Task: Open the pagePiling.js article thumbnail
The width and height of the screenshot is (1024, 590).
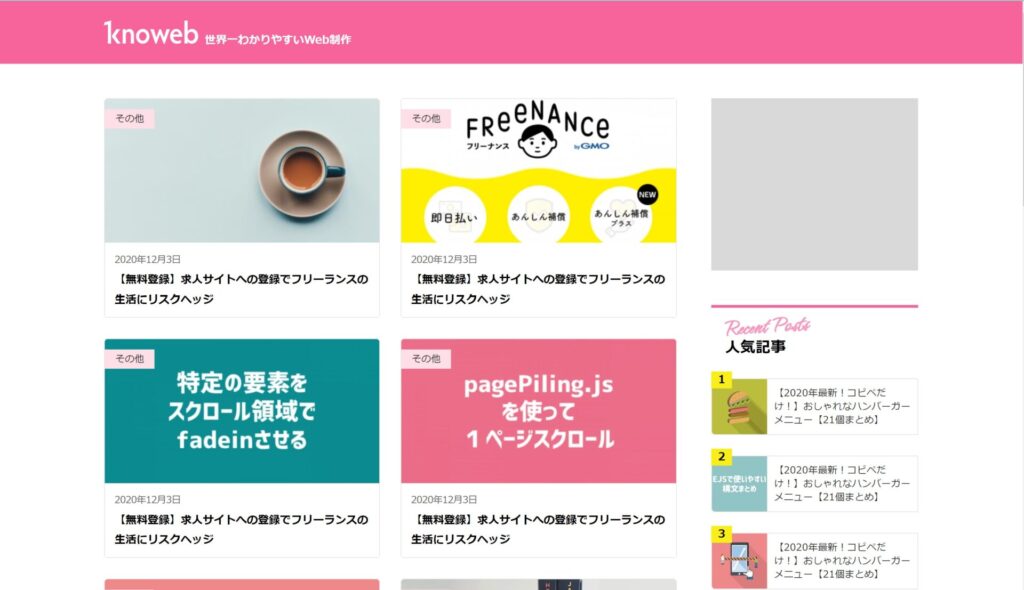Action: pos(538,411)
